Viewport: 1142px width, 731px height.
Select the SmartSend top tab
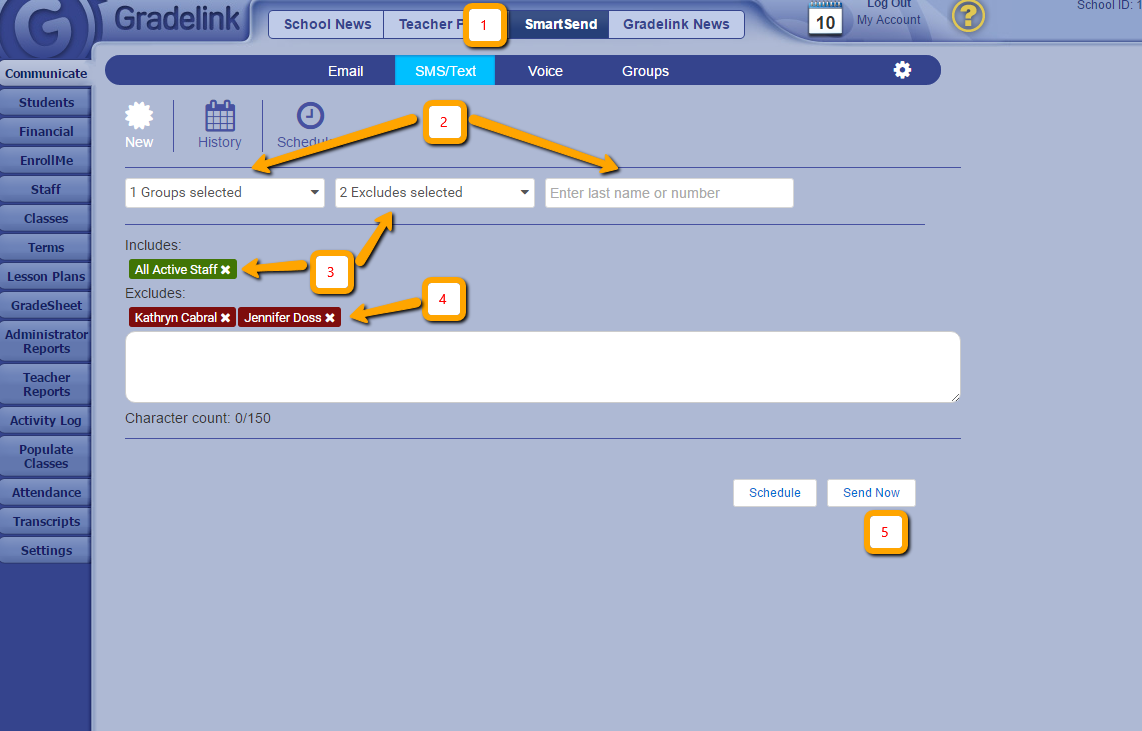point(561,24)
